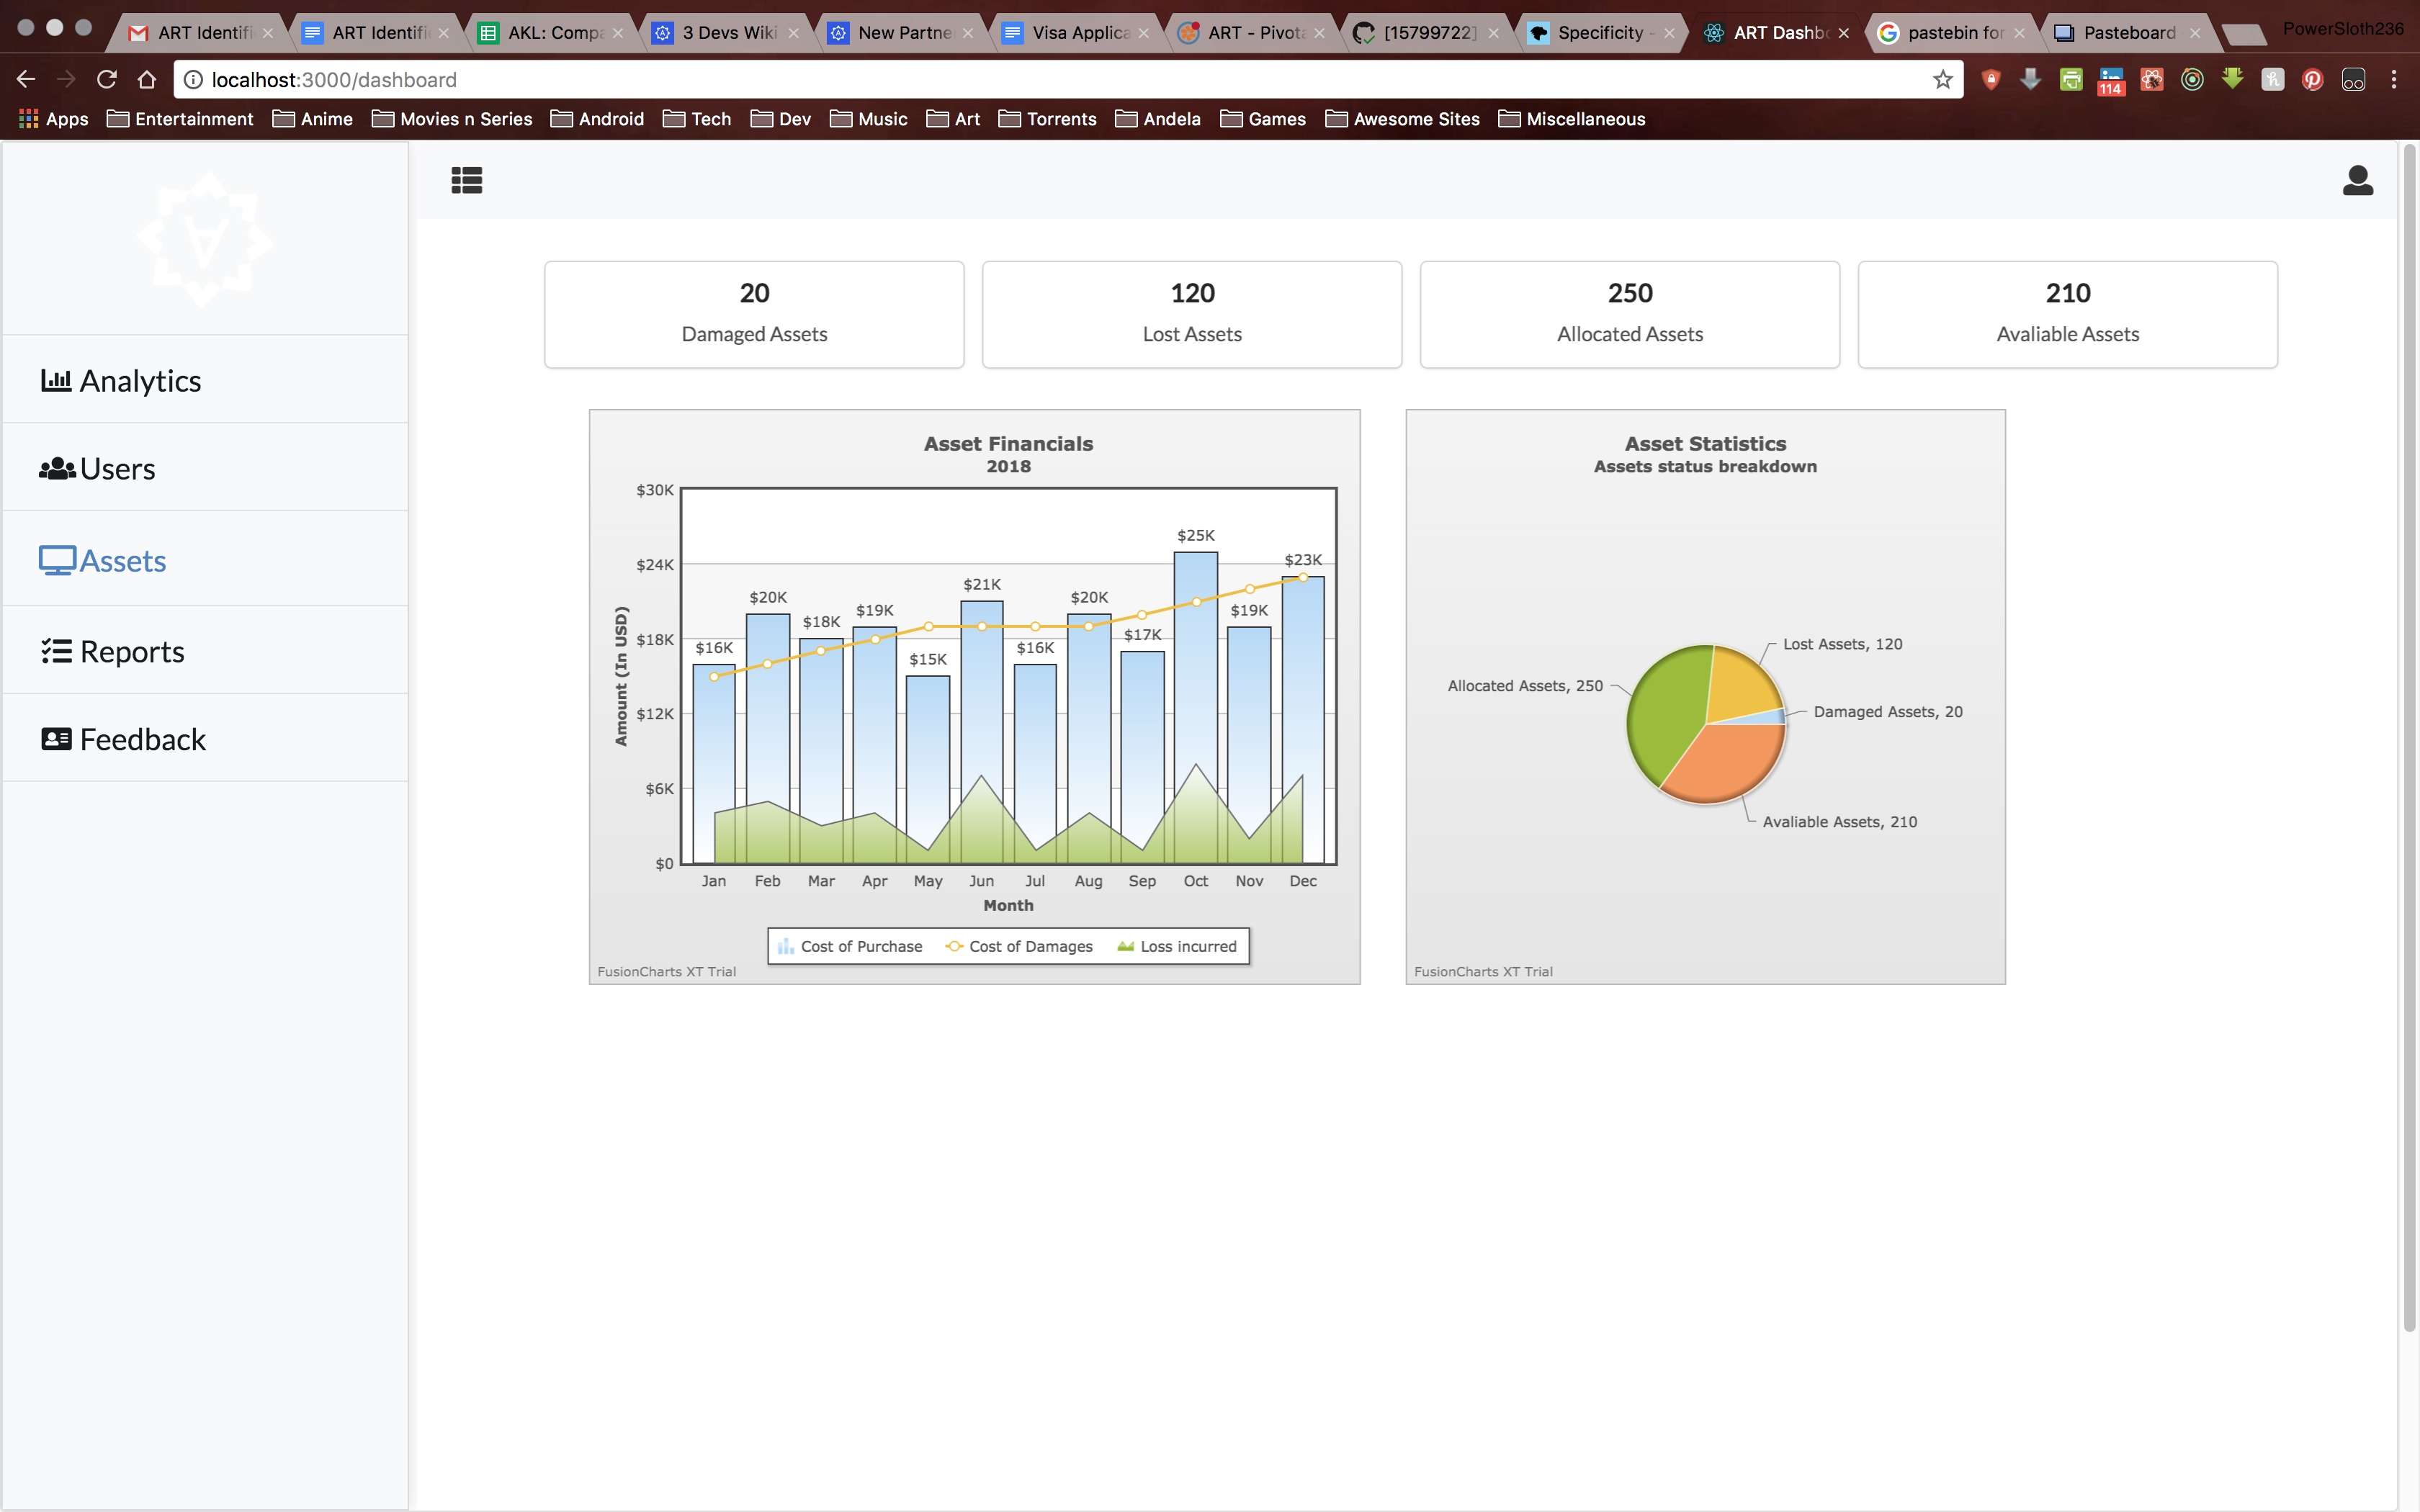This screenshot has height=1512, width=2420.
Task: Click the October $25K bar
Action: [1195, 707]
